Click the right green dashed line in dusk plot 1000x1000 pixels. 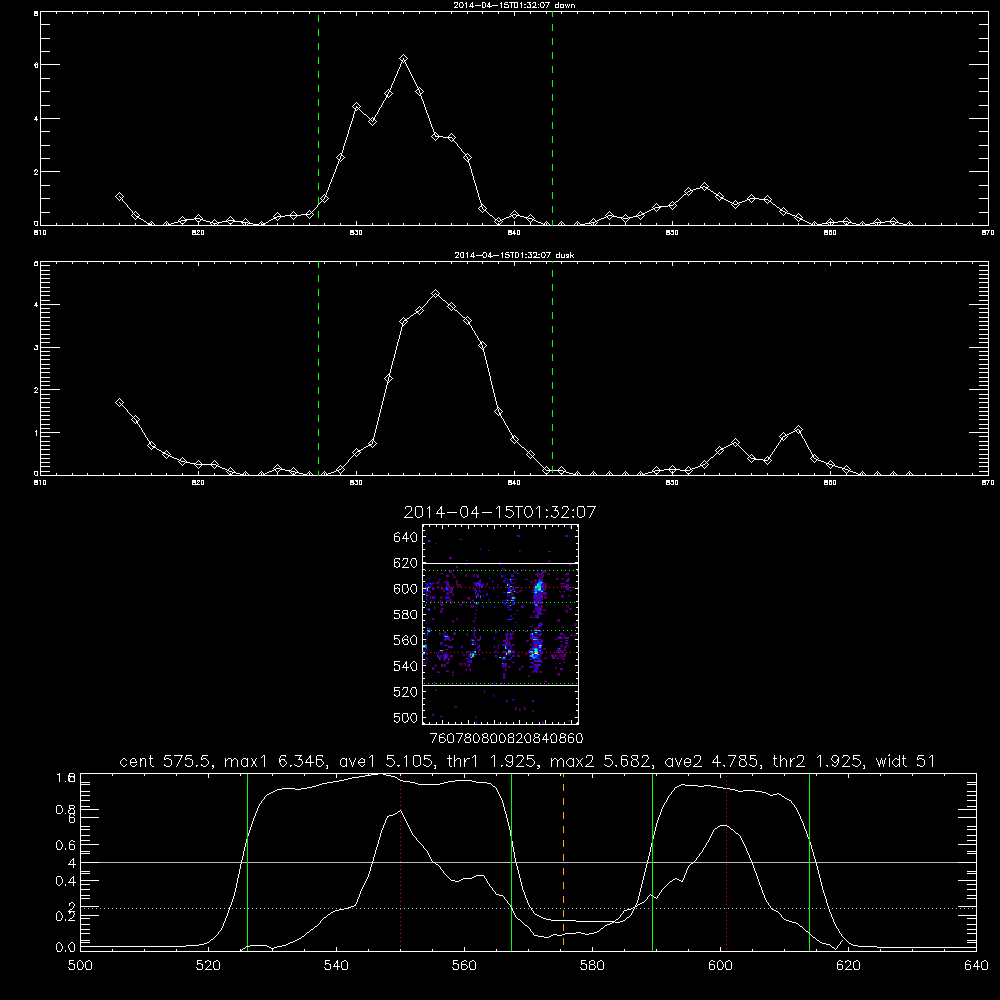pyautogui.click(x=552, y=369)
